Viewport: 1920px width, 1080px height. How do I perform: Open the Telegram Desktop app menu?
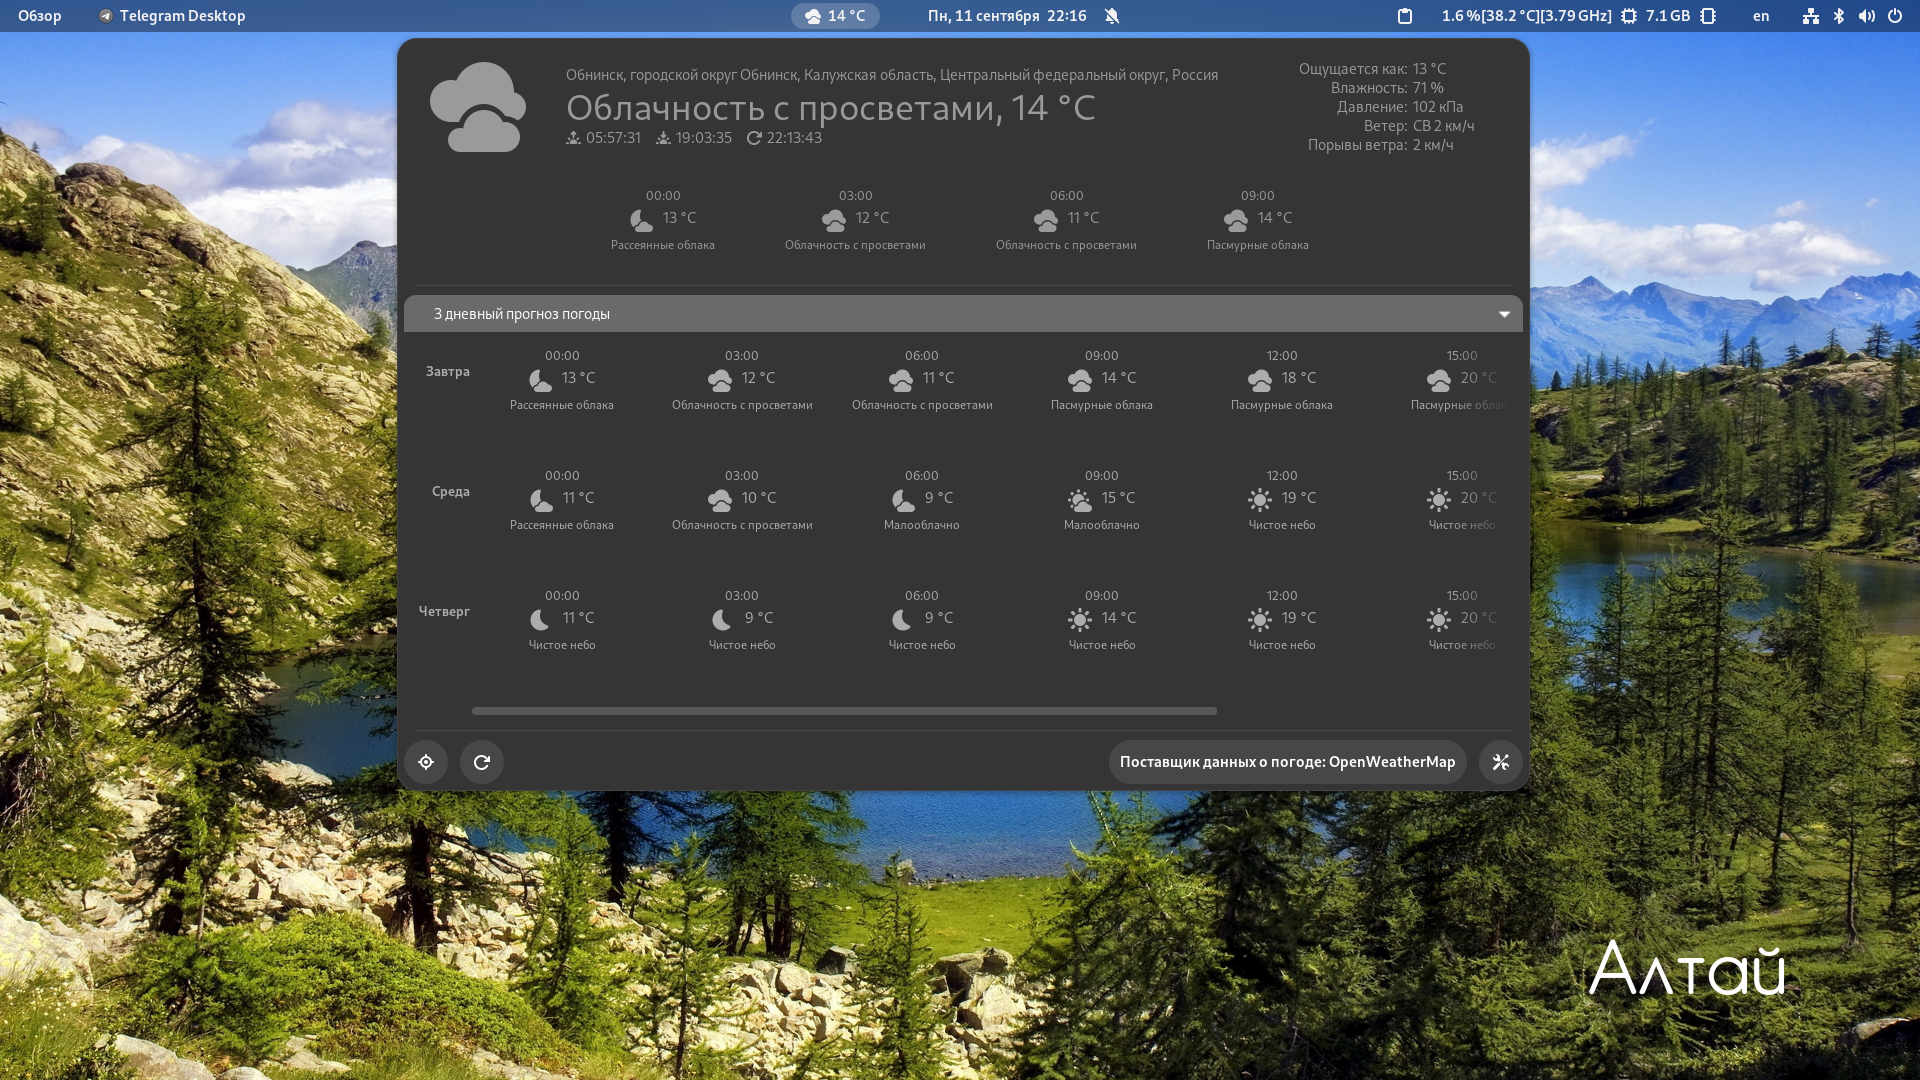[x=172, y=16]
